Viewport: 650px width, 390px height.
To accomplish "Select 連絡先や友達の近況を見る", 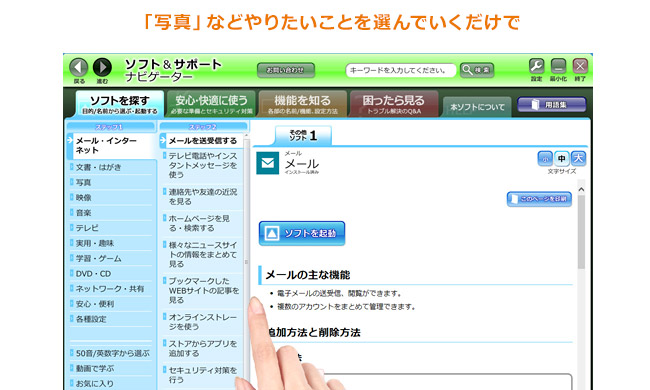I will click(201, 197).
